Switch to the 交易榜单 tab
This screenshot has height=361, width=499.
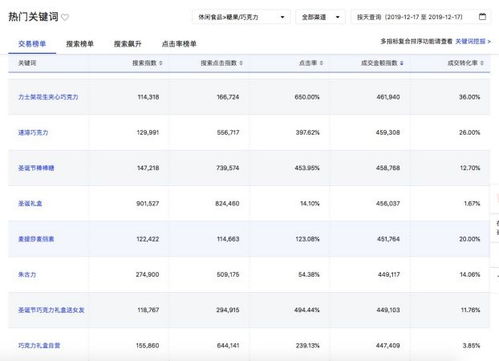click(32, 44)
